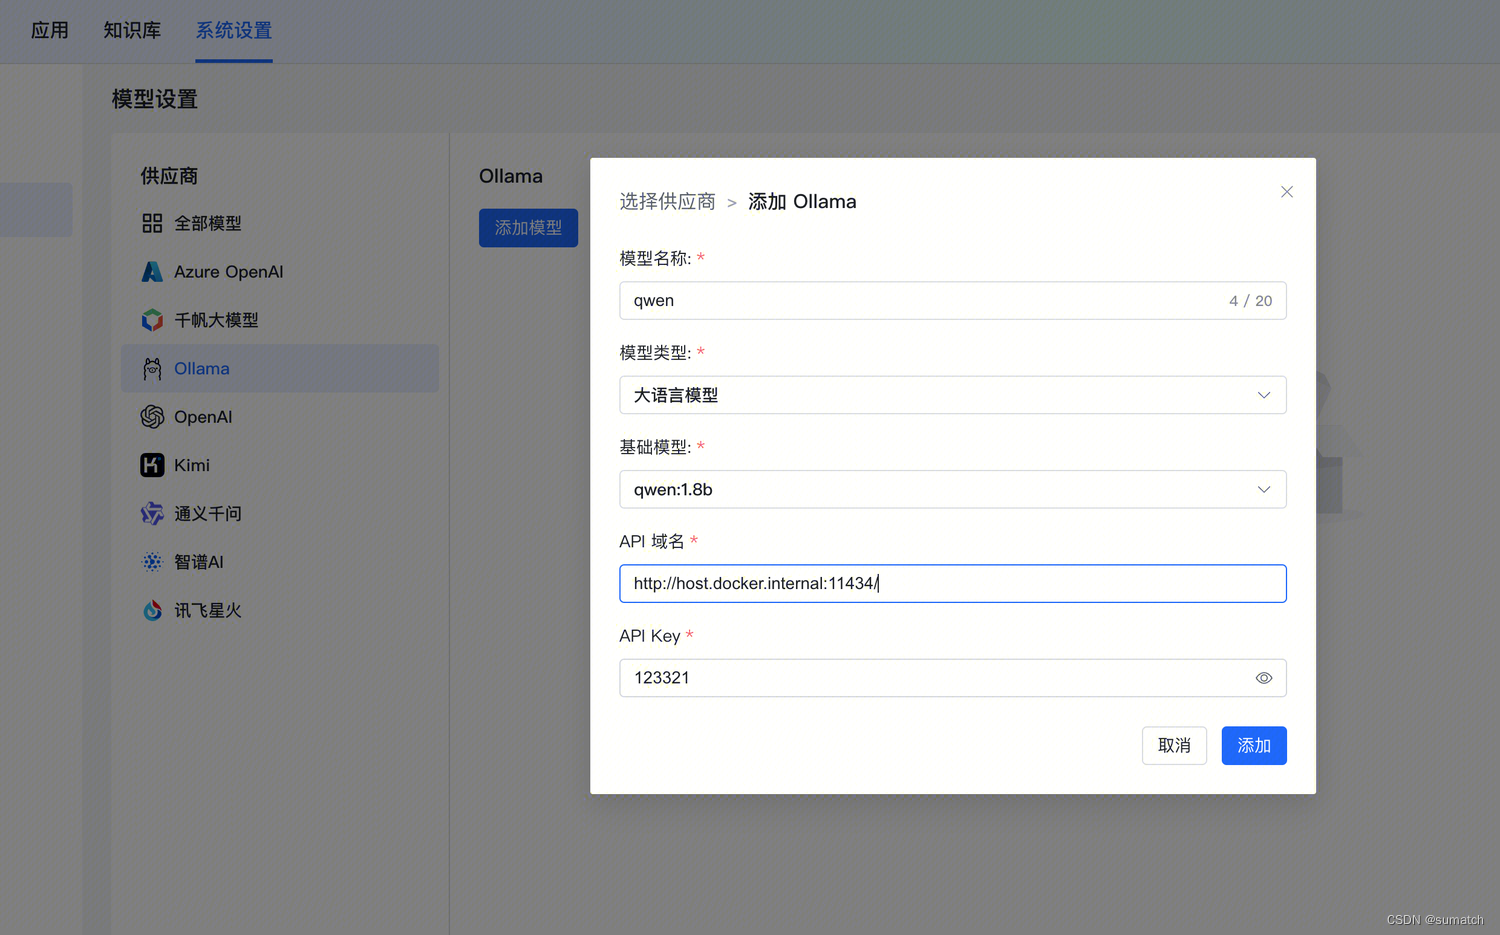This screenshot has width=1500, height=935.
Task: Select 讯飞星火 supplier entry
Action: click(x=280, y=610)
